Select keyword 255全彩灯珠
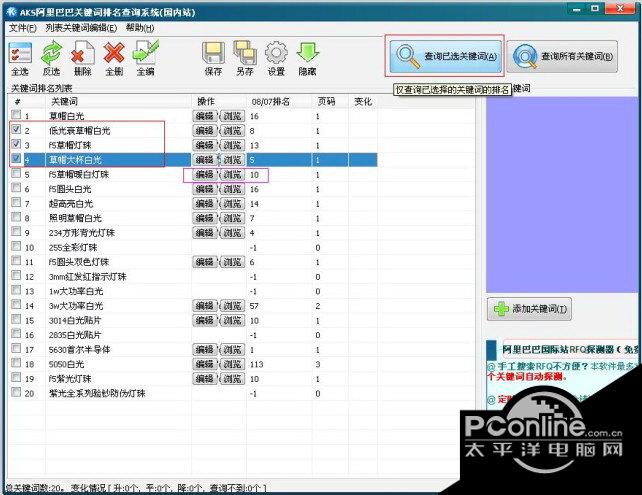This screenshot has height=495, width=642. (73, 248)
